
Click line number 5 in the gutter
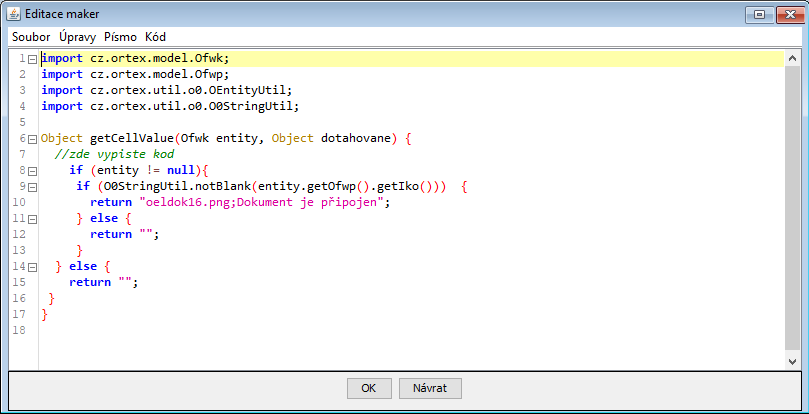point(22,122)
